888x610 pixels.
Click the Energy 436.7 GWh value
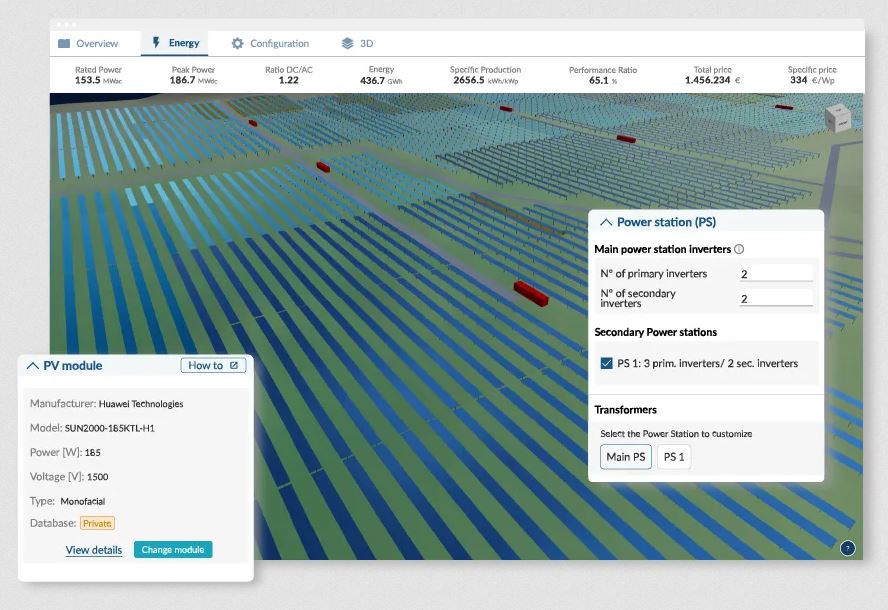point(381,80)
